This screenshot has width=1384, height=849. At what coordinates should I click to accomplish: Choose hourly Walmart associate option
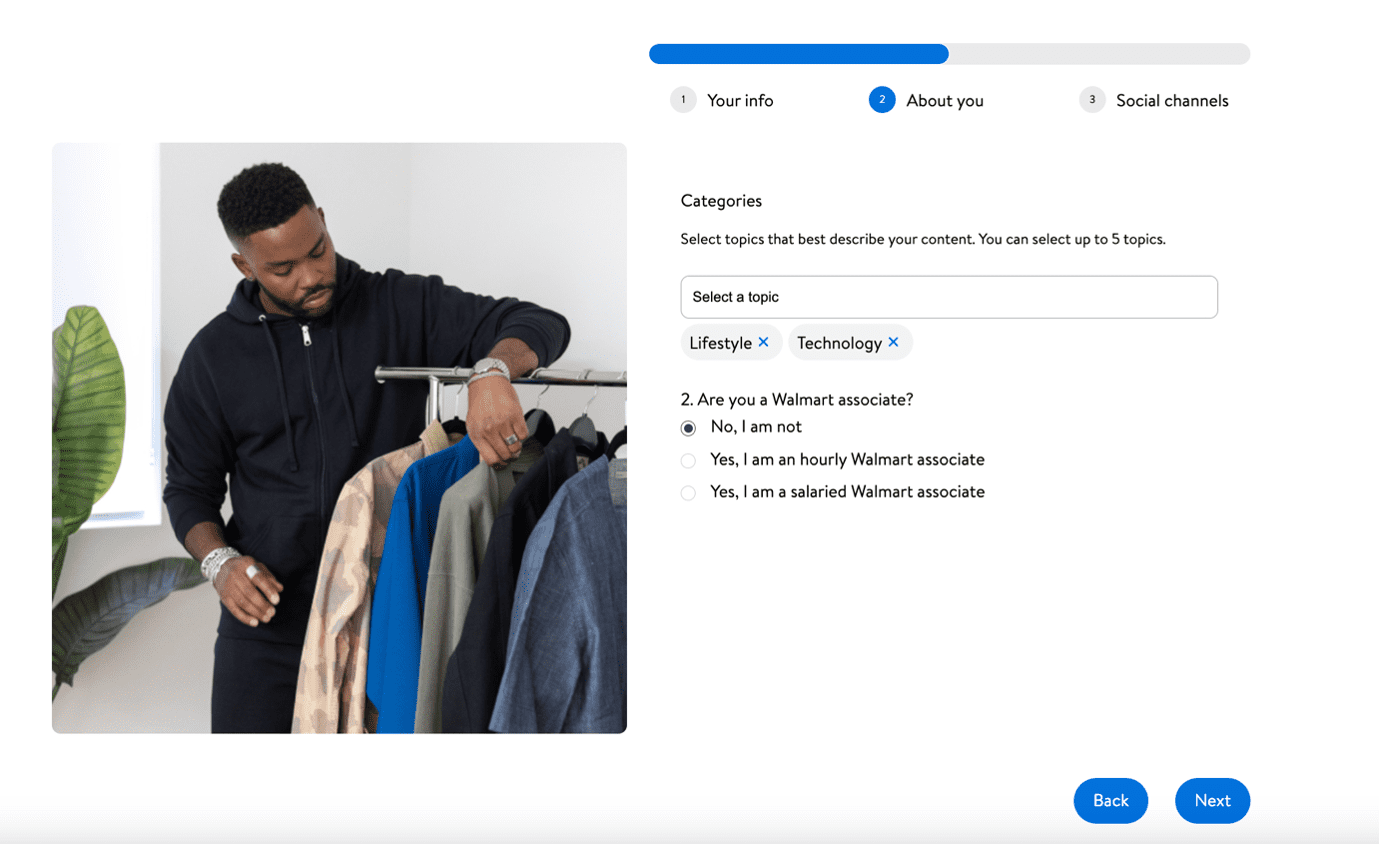tap(688, 460)
